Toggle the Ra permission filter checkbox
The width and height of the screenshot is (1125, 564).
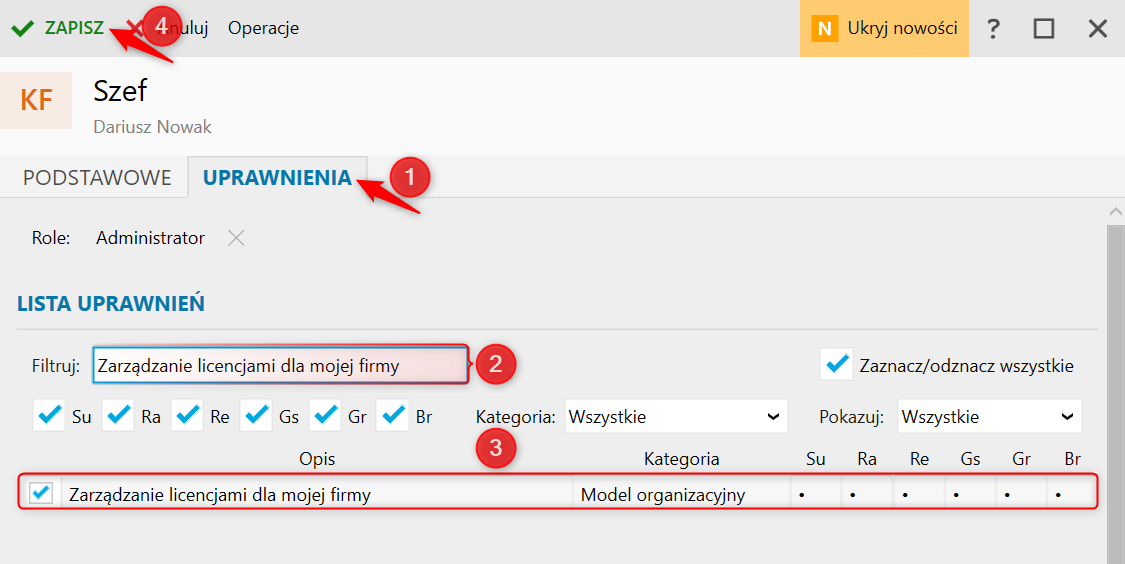(118, 415)
